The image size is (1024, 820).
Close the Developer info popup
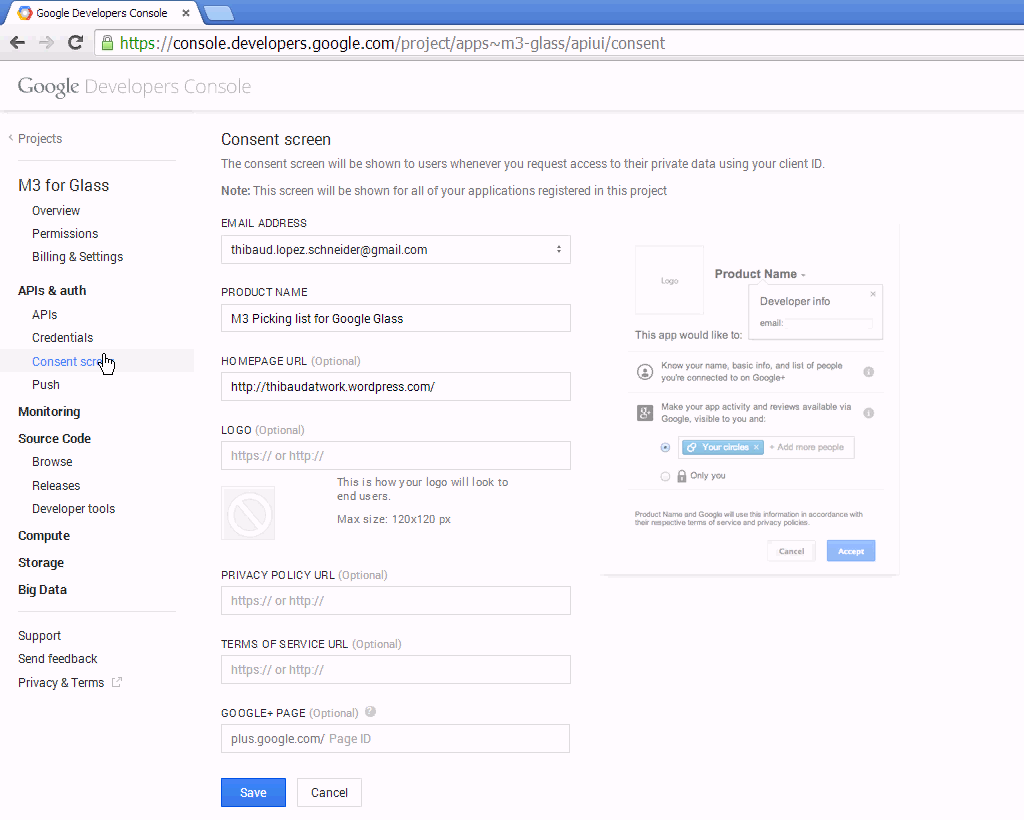(872, 294)
